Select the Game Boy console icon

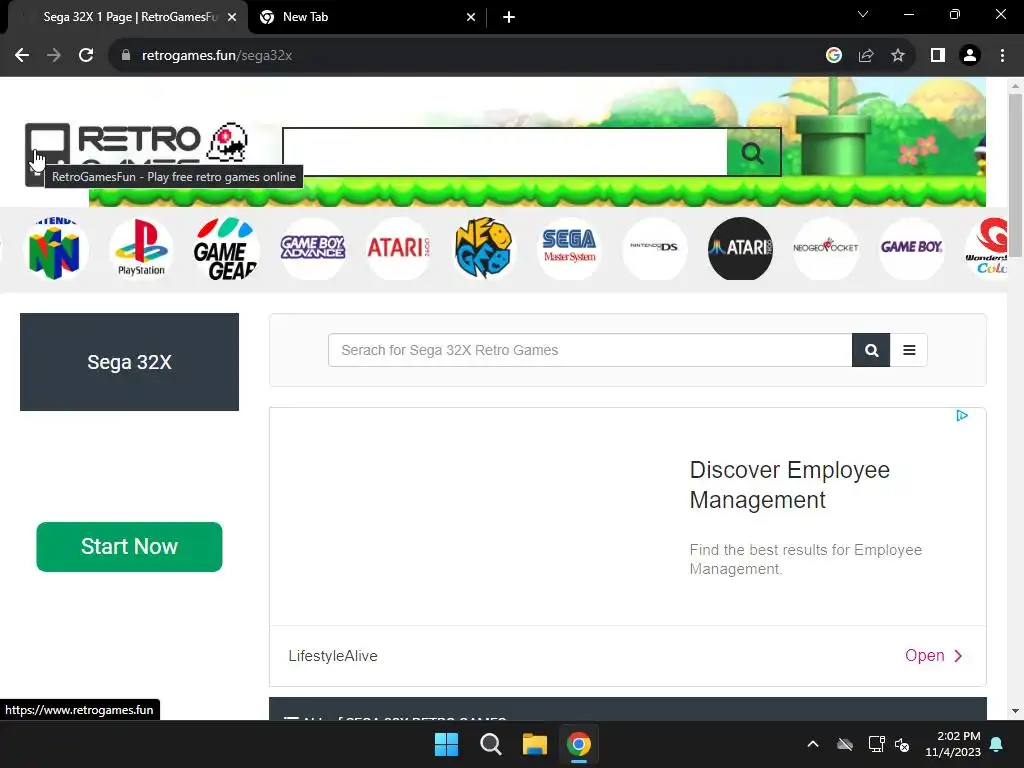[911, 249]
